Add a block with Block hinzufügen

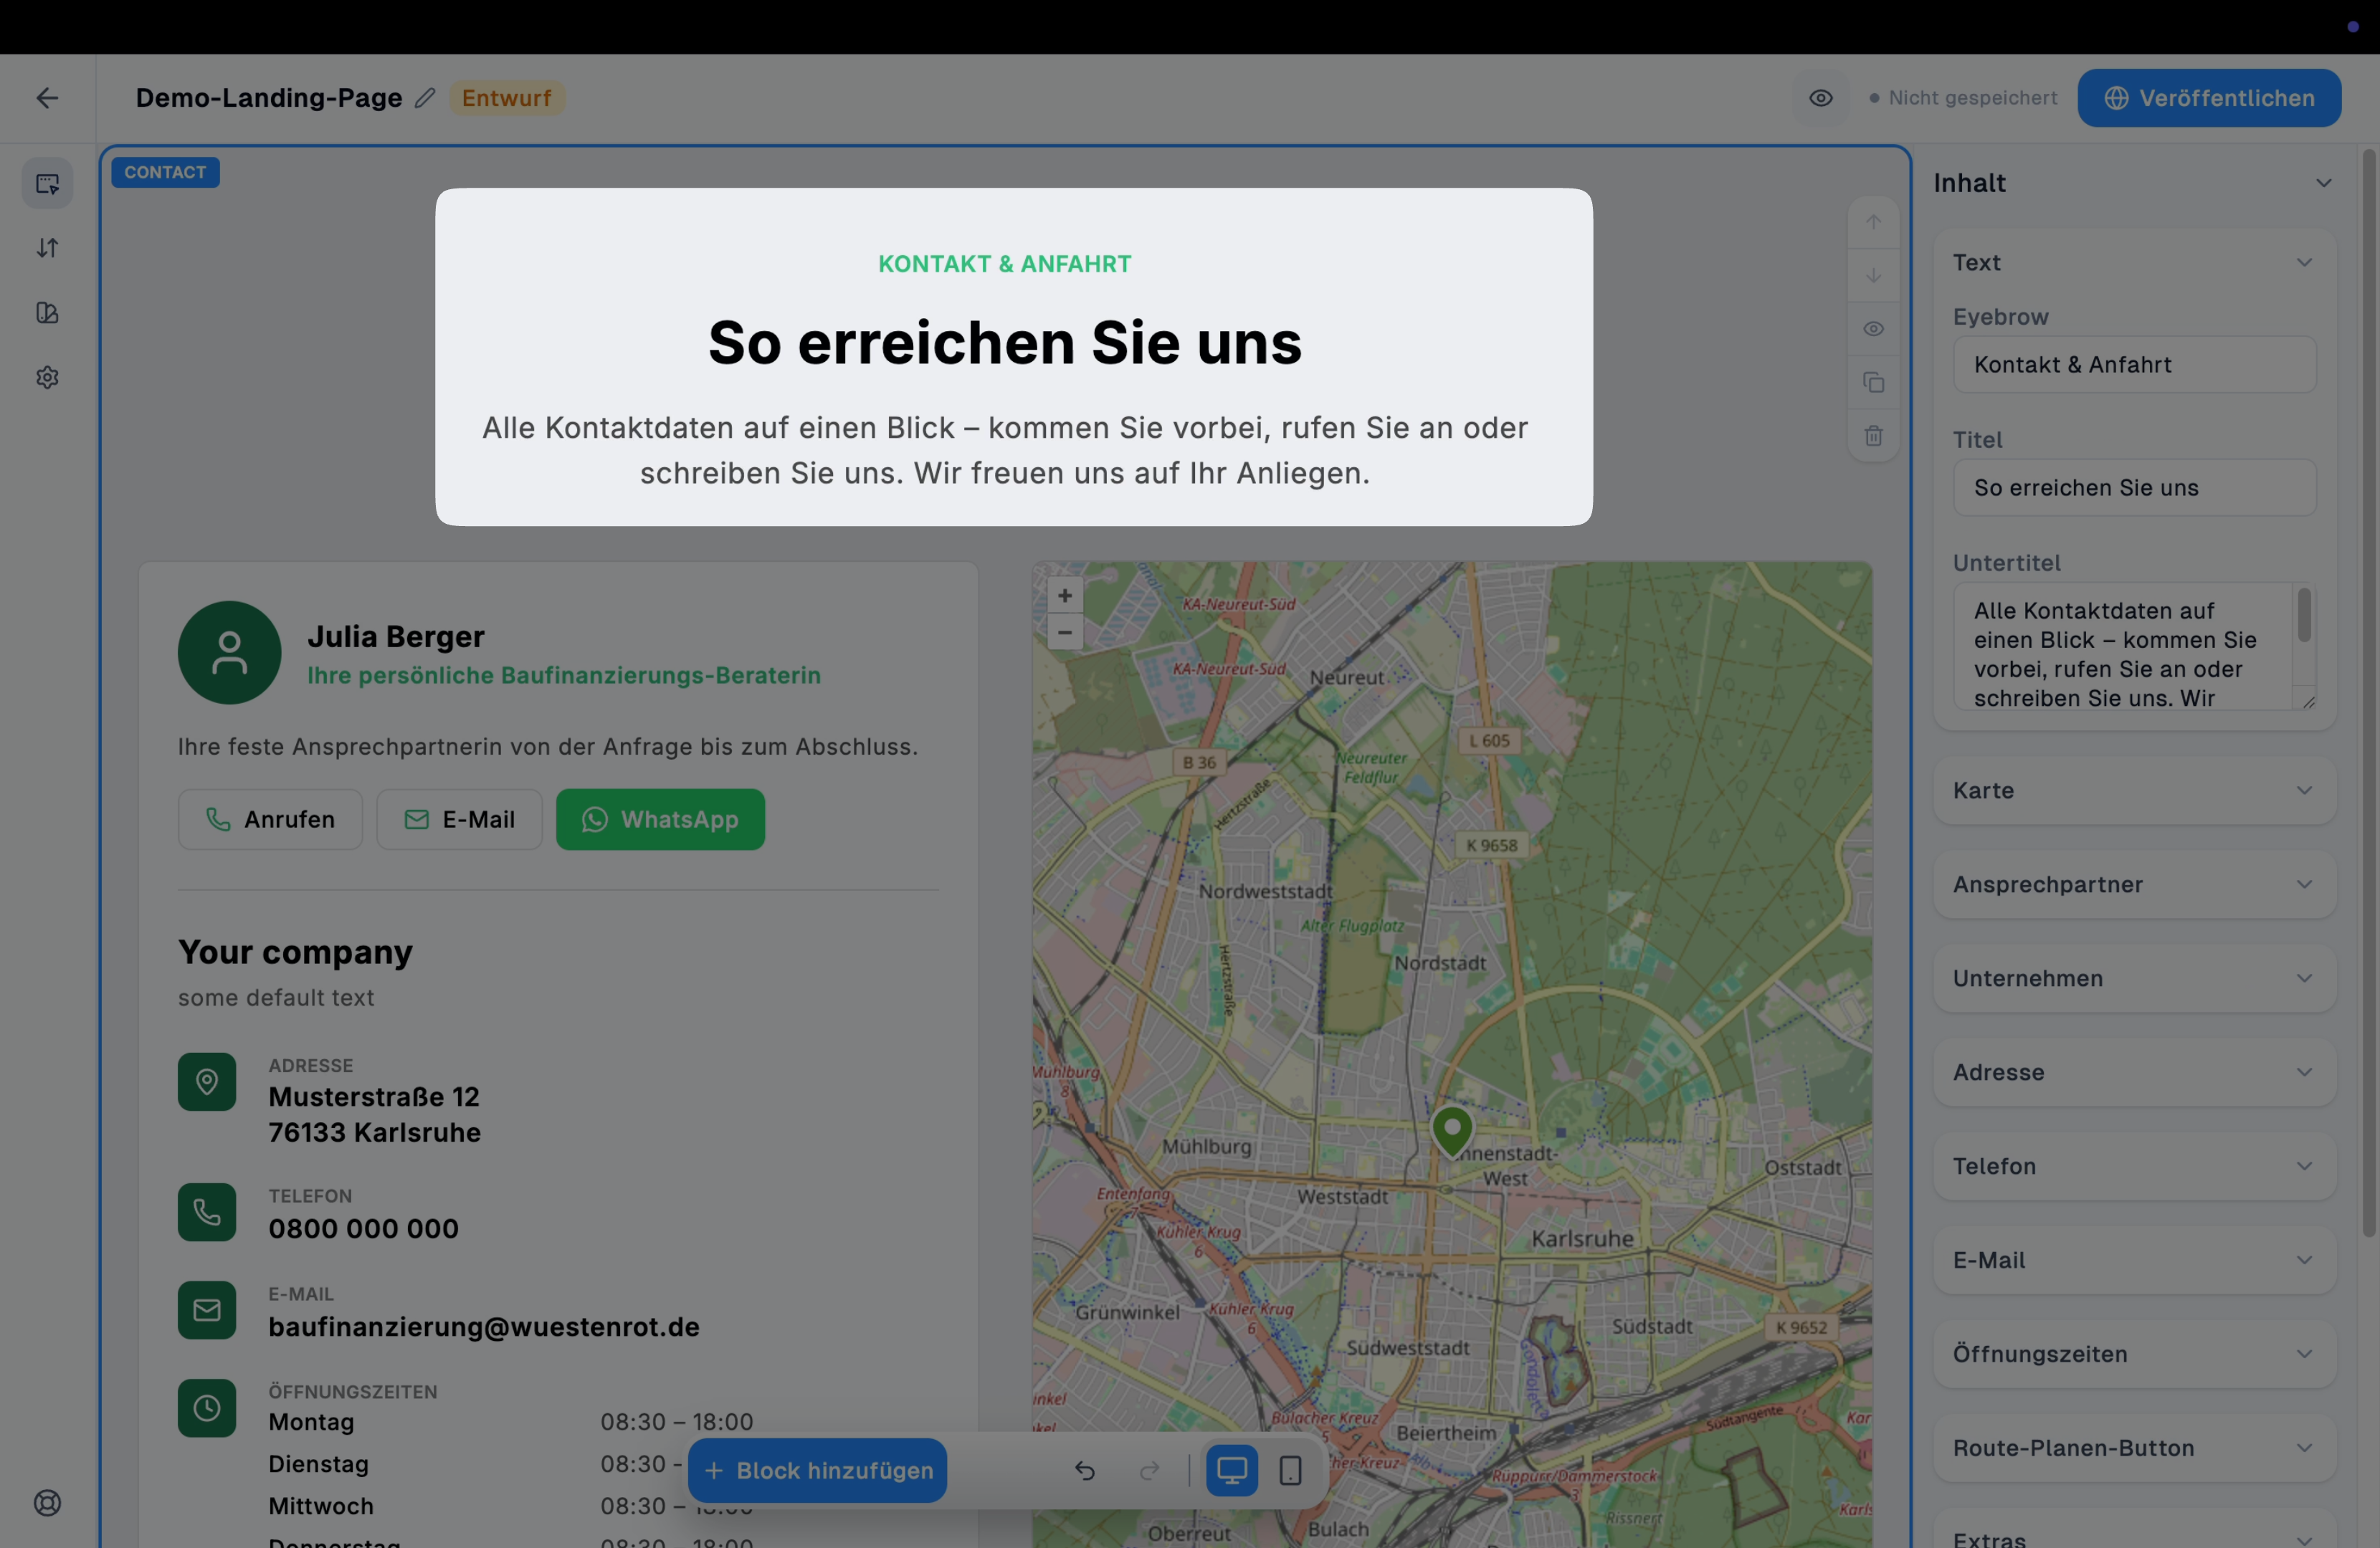tap(817, 1470)
